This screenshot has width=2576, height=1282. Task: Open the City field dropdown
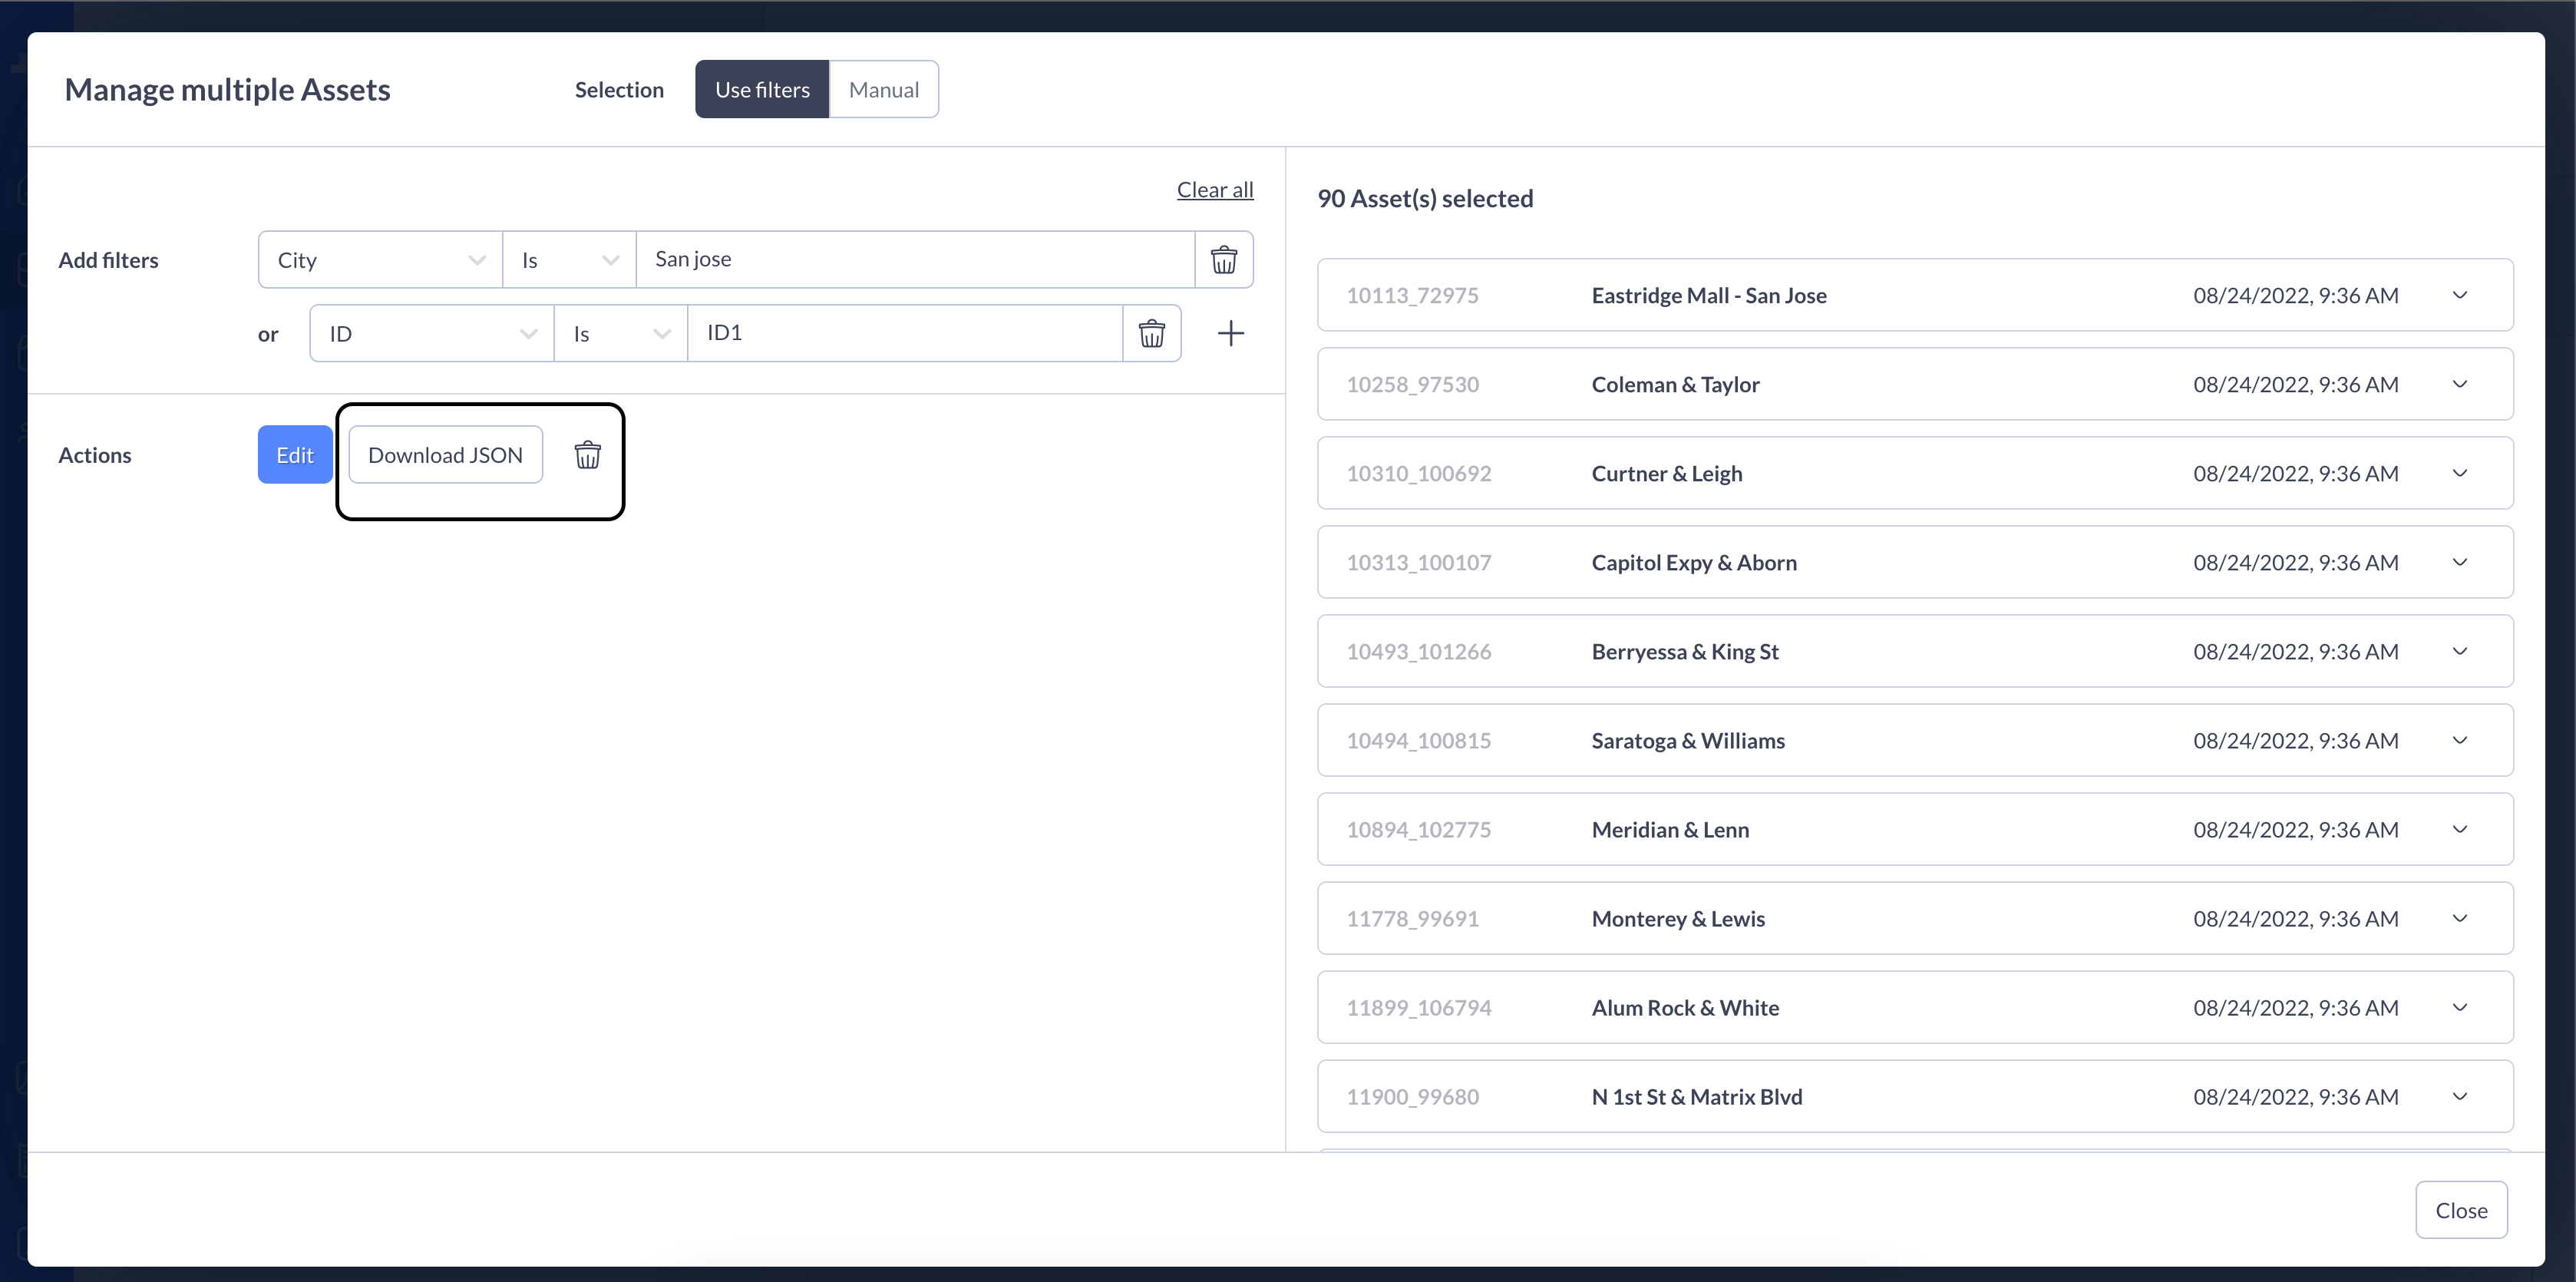(x=380, y=260)
